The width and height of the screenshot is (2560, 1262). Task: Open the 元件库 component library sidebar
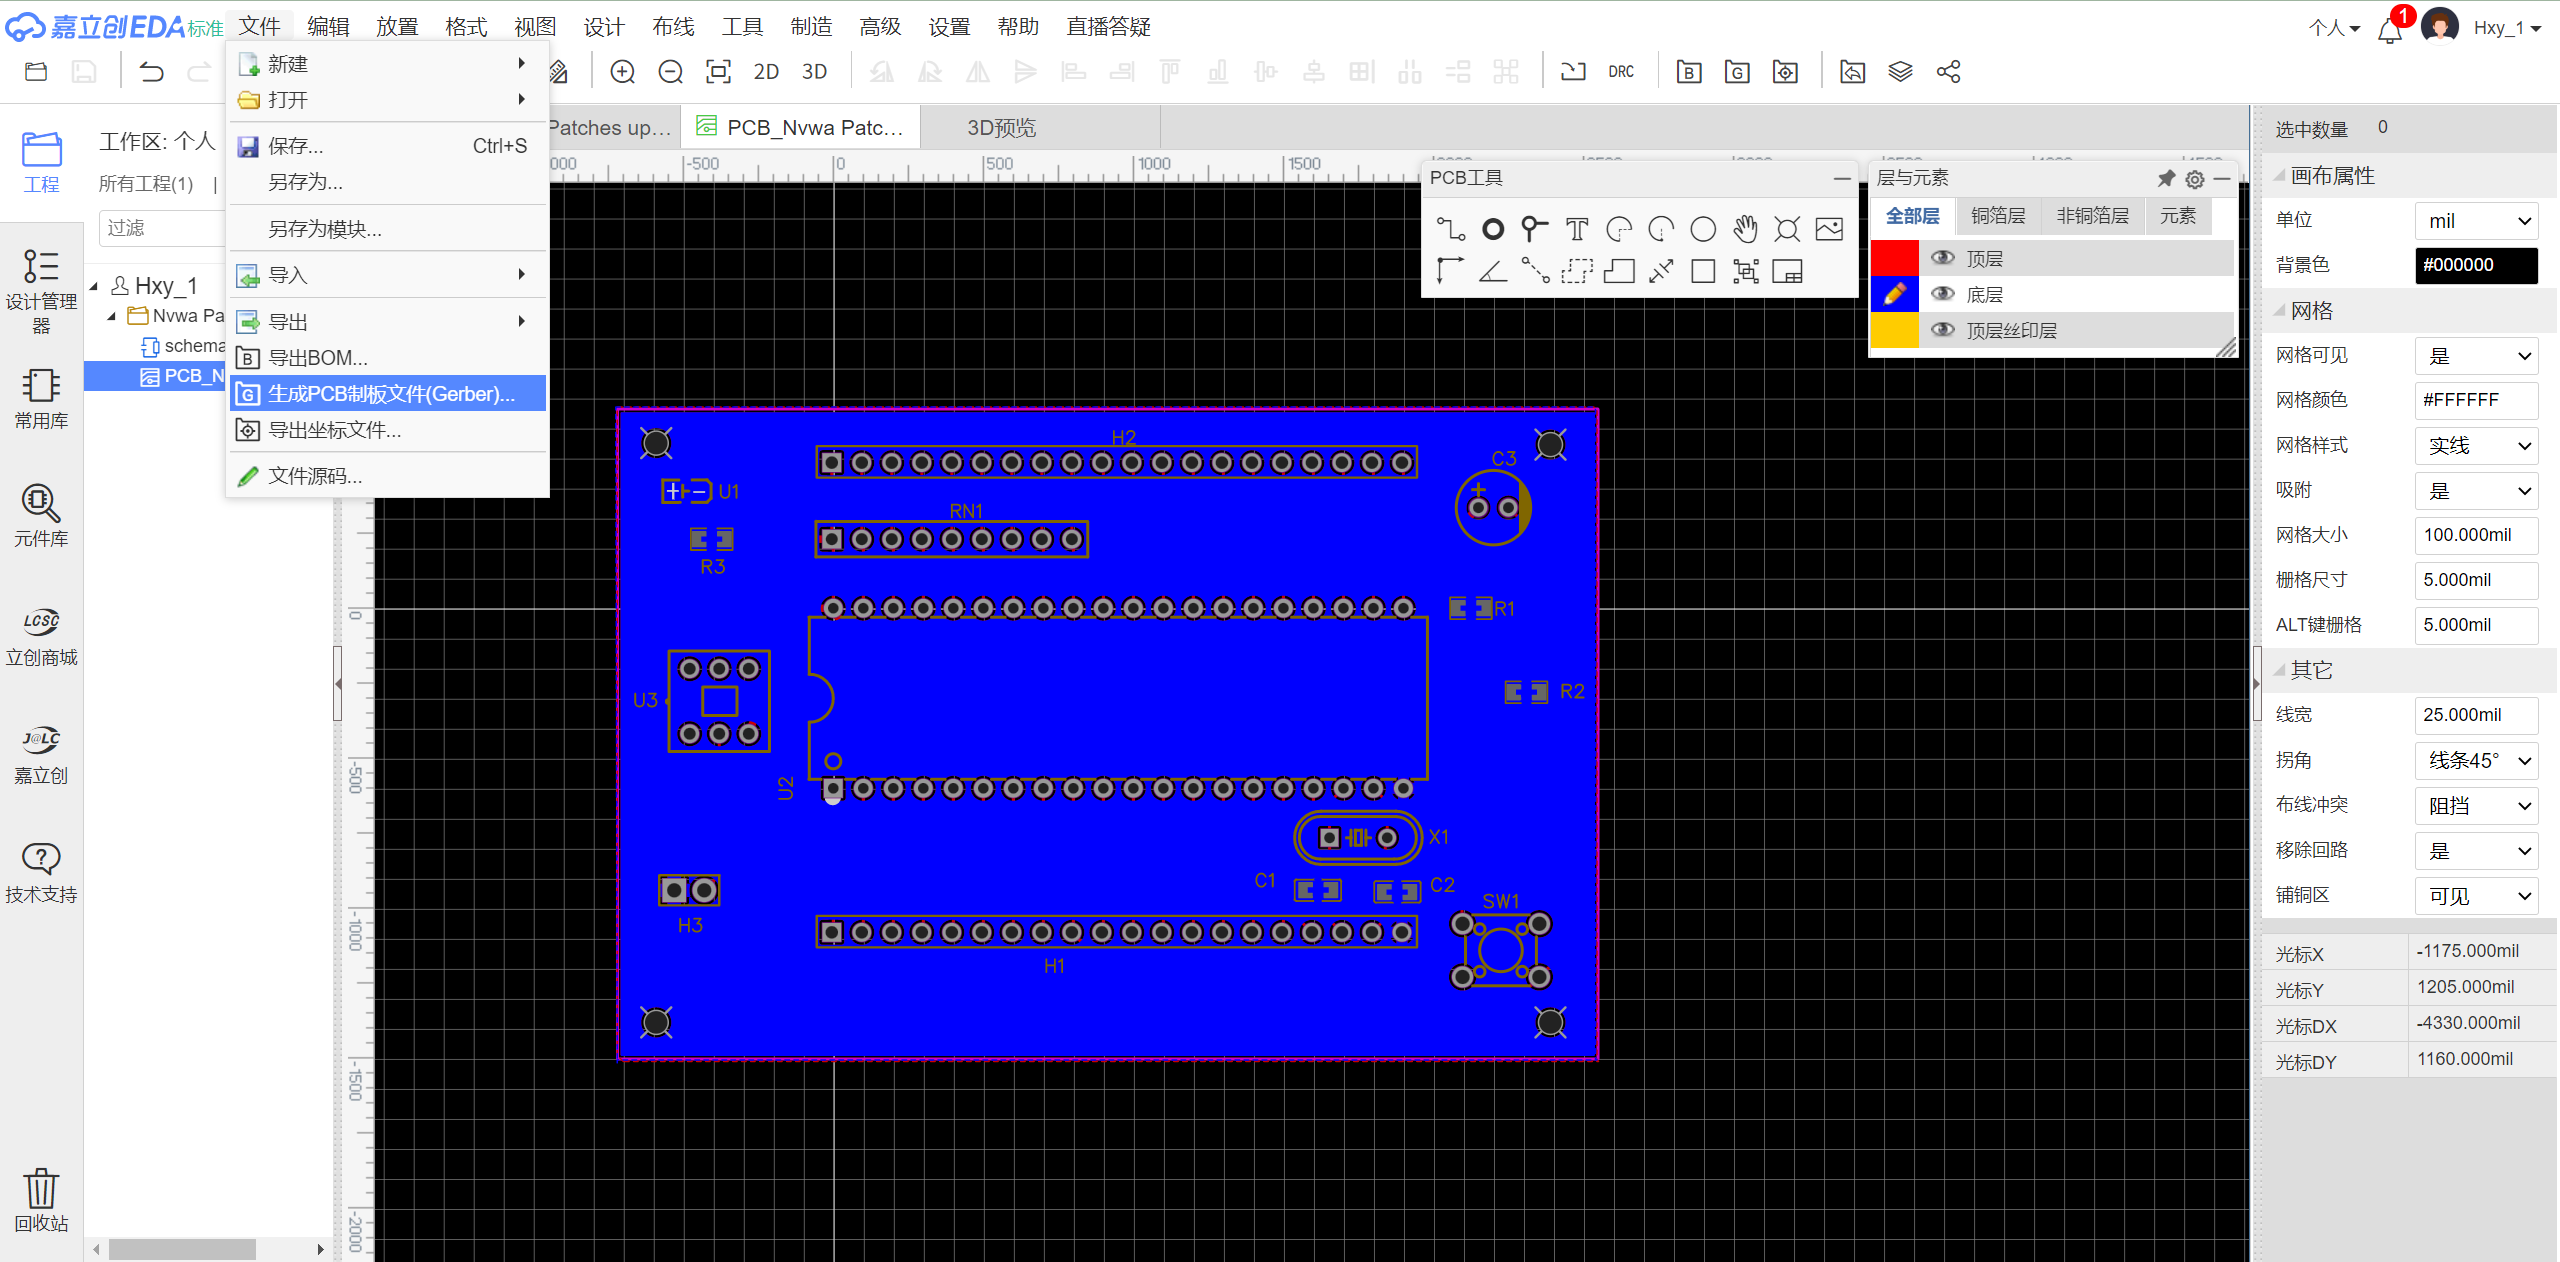click(41, 514)
